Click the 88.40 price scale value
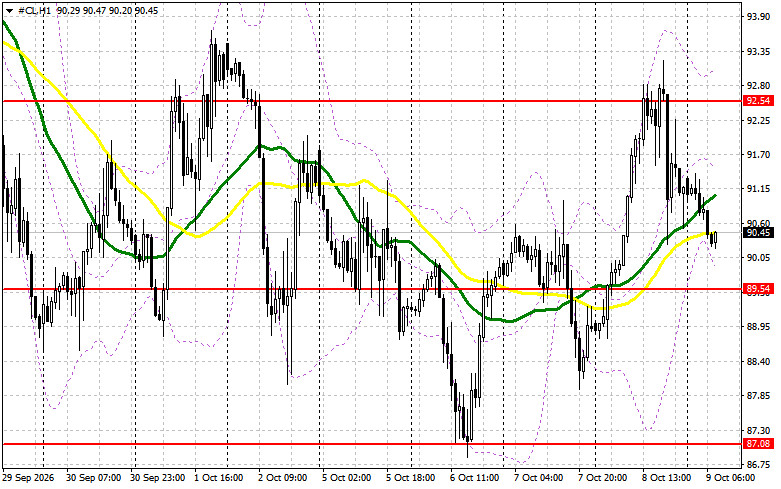 758,361
